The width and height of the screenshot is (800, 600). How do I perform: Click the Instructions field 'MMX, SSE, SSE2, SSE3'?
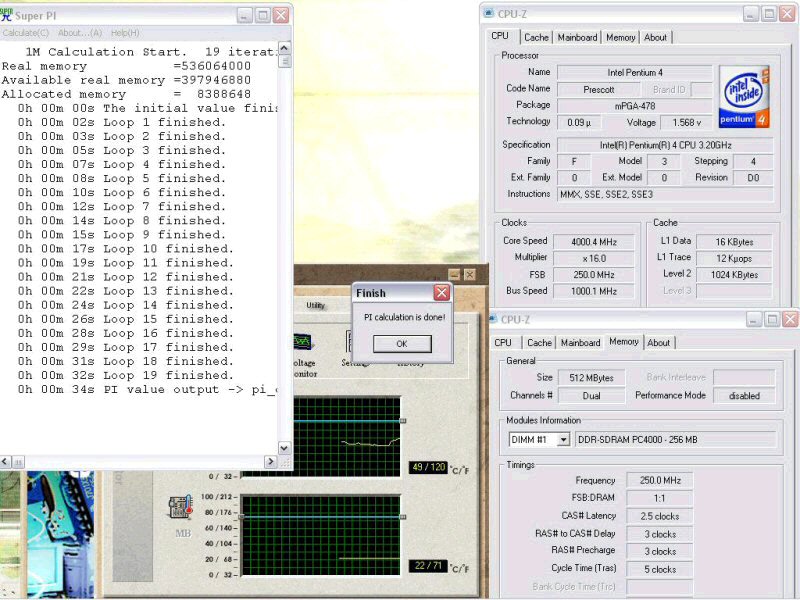point(665,194)
